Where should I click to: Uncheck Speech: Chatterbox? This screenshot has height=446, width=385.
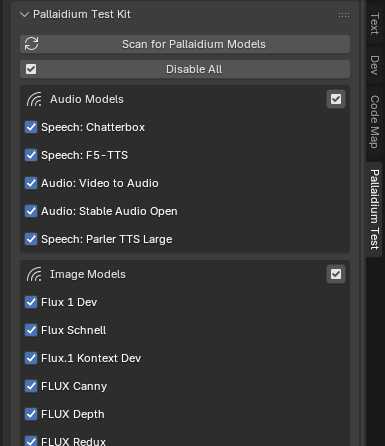click(x=31, y=127)
